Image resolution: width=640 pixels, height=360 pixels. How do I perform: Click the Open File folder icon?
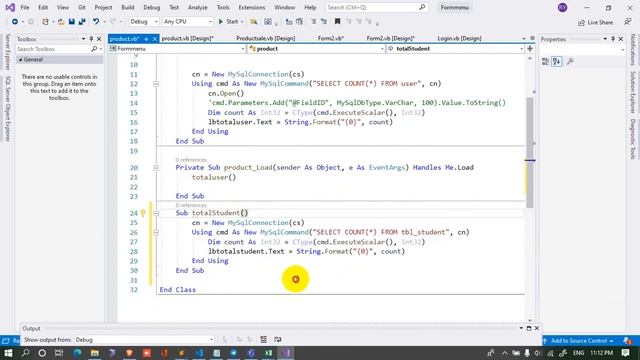[x=61, y=22]
